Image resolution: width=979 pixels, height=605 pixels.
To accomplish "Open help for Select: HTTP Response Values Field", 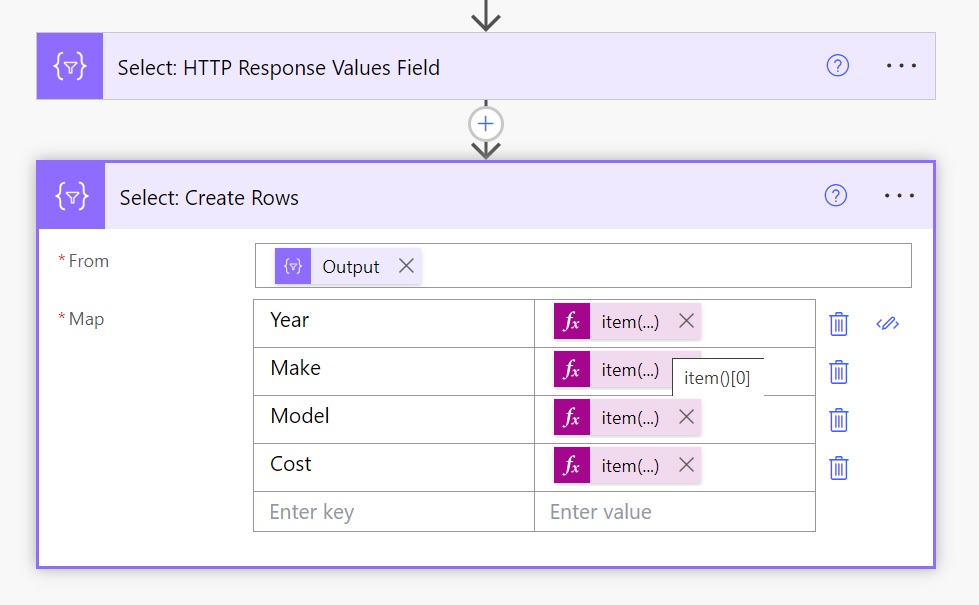I will 836,66.
